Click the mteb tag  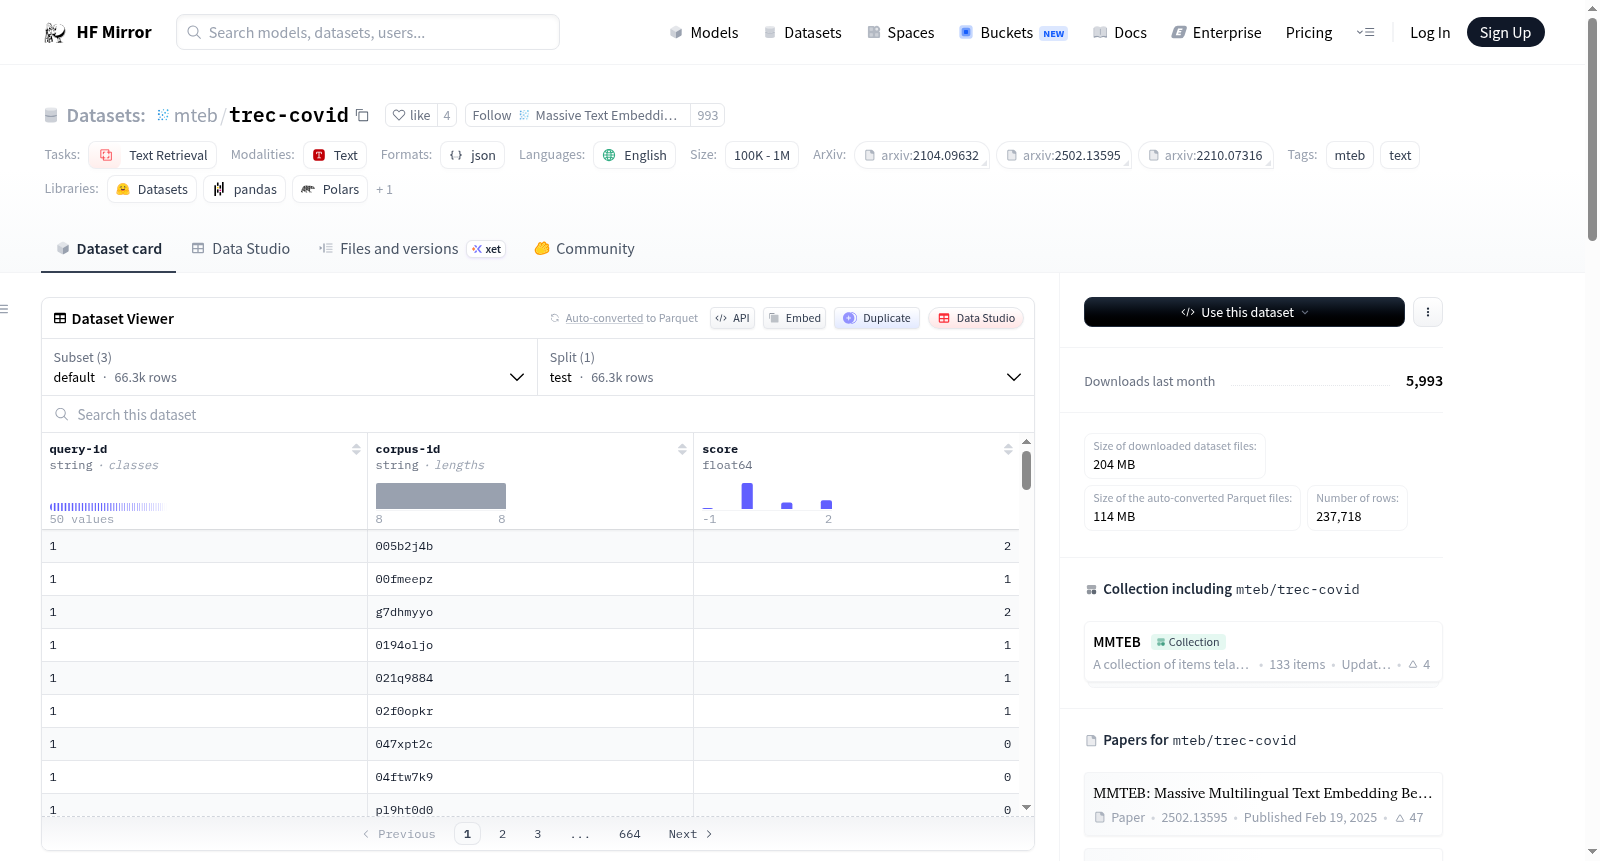1349,155
